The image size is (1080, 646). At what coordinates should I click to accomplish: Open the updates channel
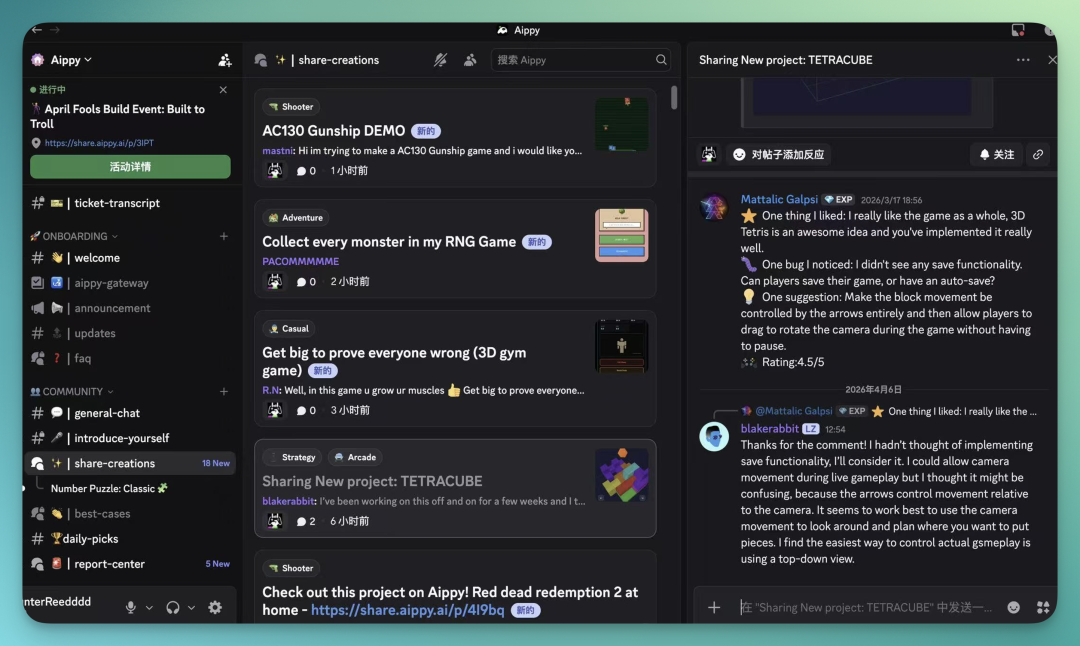point(130,333)
